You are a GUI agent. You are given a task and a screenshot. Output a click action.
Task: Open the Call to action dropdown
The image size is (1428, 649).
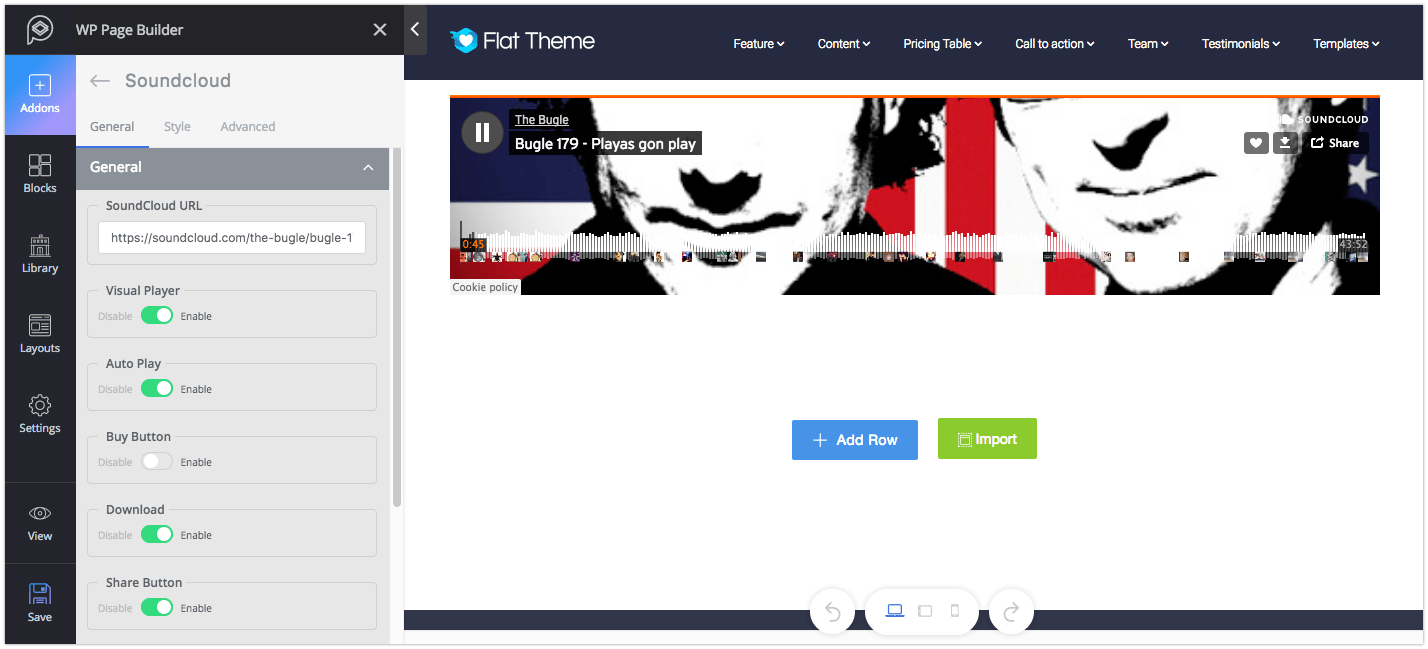(x=1055, y=44)
